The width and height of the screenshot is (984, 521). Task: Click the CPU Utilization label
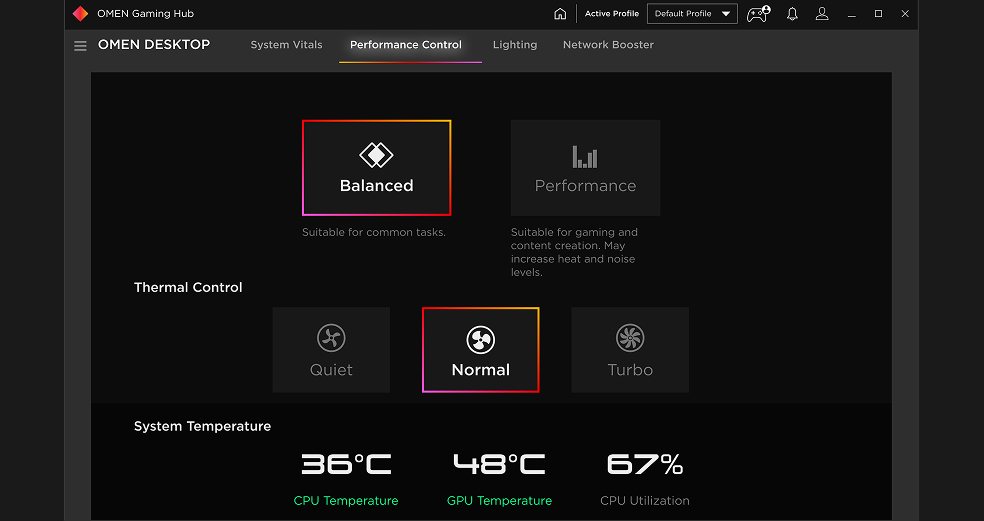[x=644, y=500]
